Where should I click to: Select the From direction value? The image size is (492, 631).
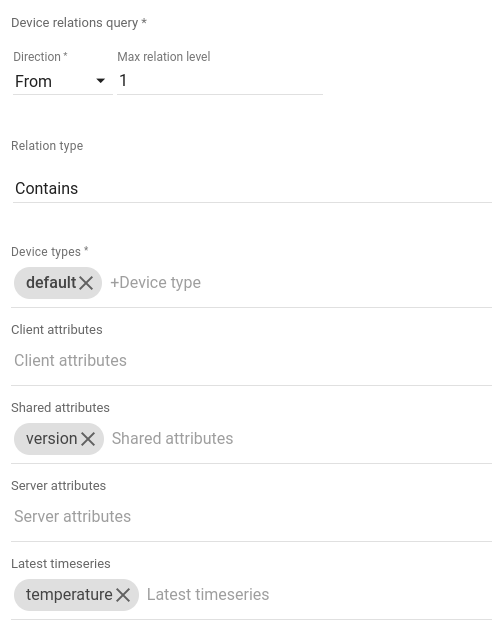33,81
